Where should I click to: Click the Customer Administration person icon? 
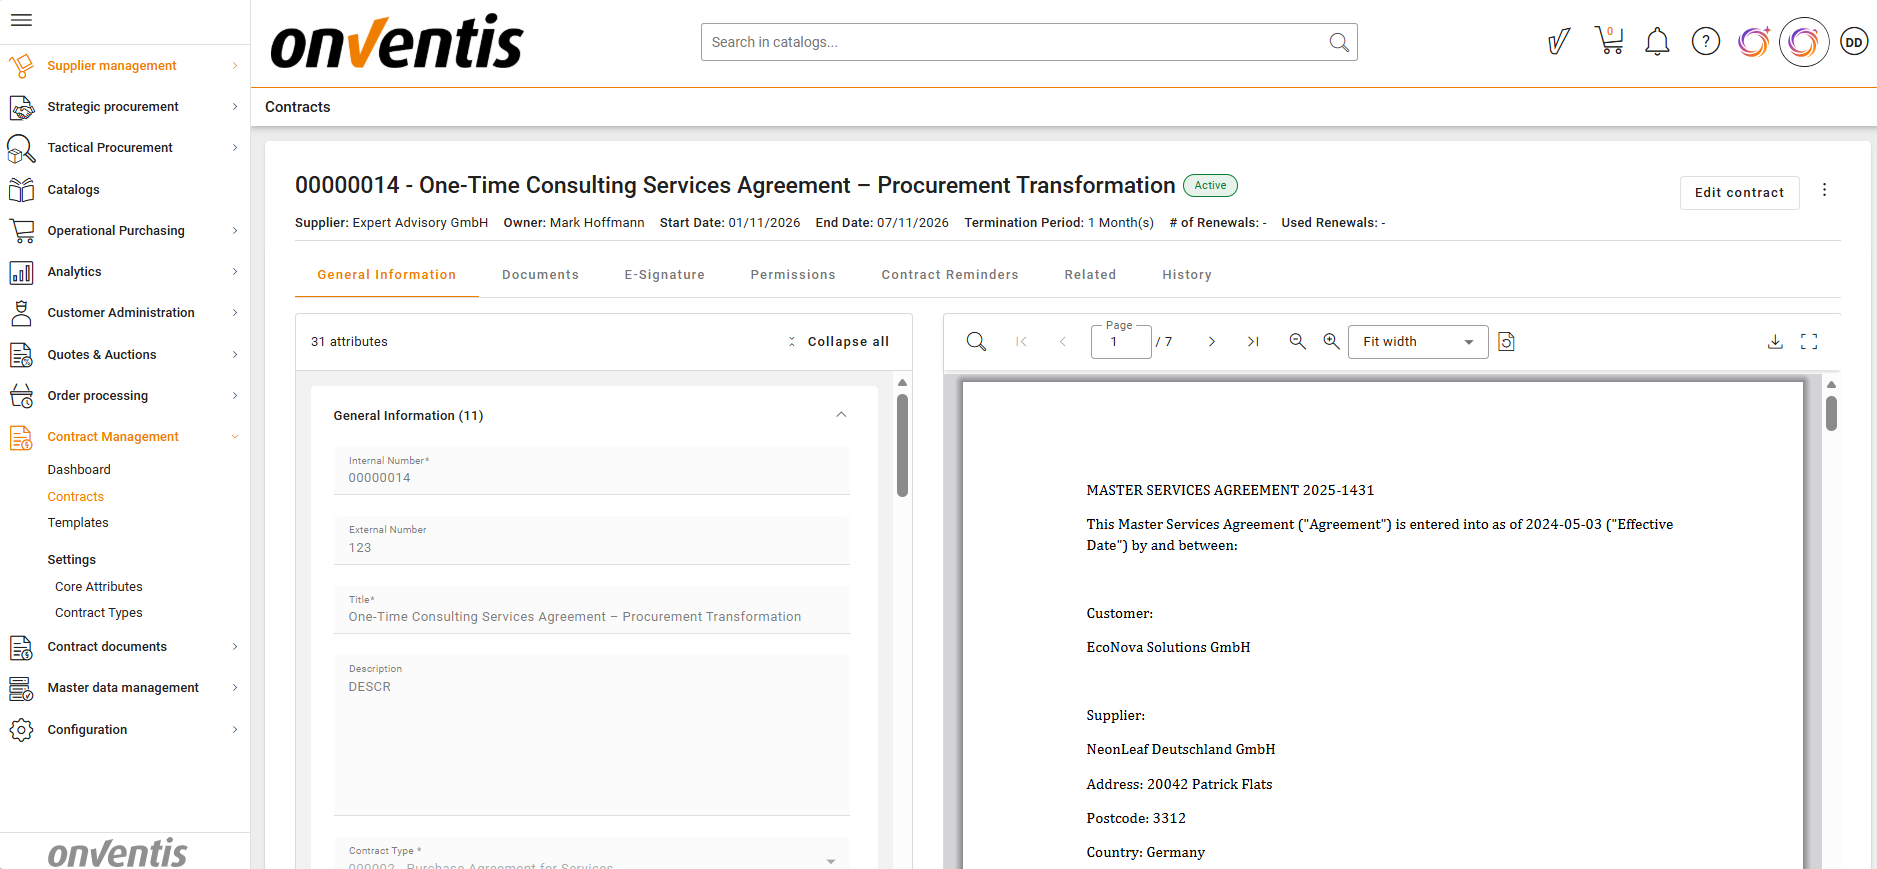coord(21,313)
